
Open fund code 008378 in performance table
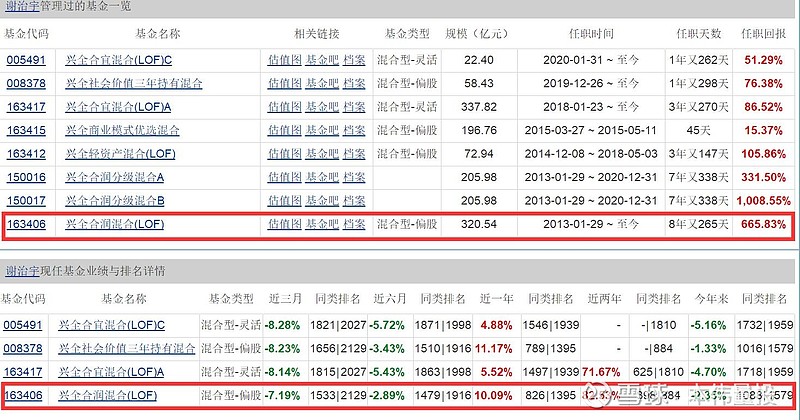[x=23, y=349]
